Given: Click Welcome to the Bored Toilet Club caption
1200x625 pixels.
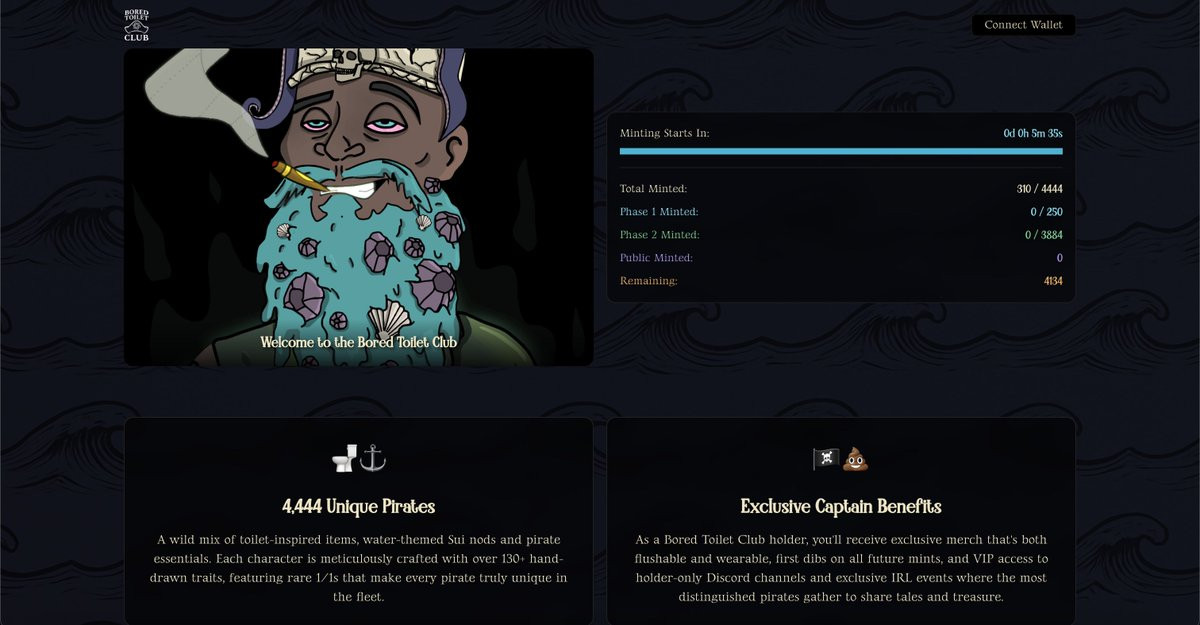Looking at the screenshot, I should tap(358, 342).
